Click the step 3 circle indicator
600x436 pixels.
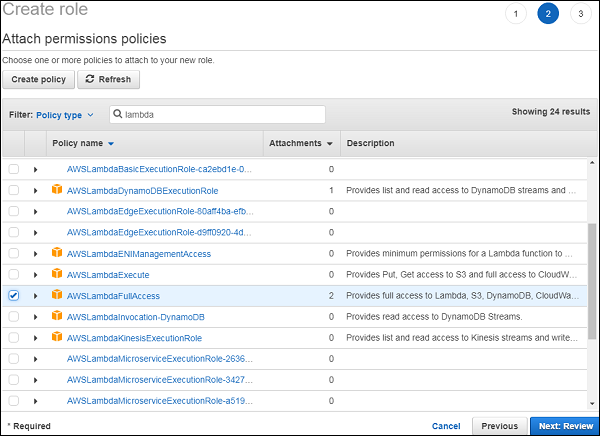click(x=579, y=13)
